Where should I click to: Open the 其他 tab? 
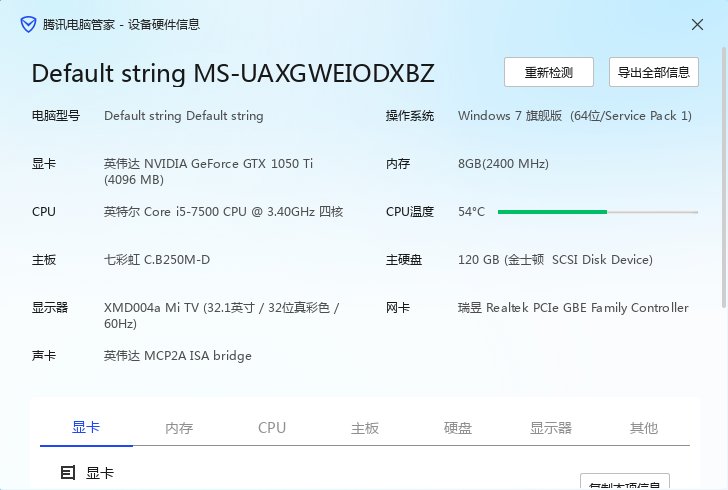[x=644, y=428]
